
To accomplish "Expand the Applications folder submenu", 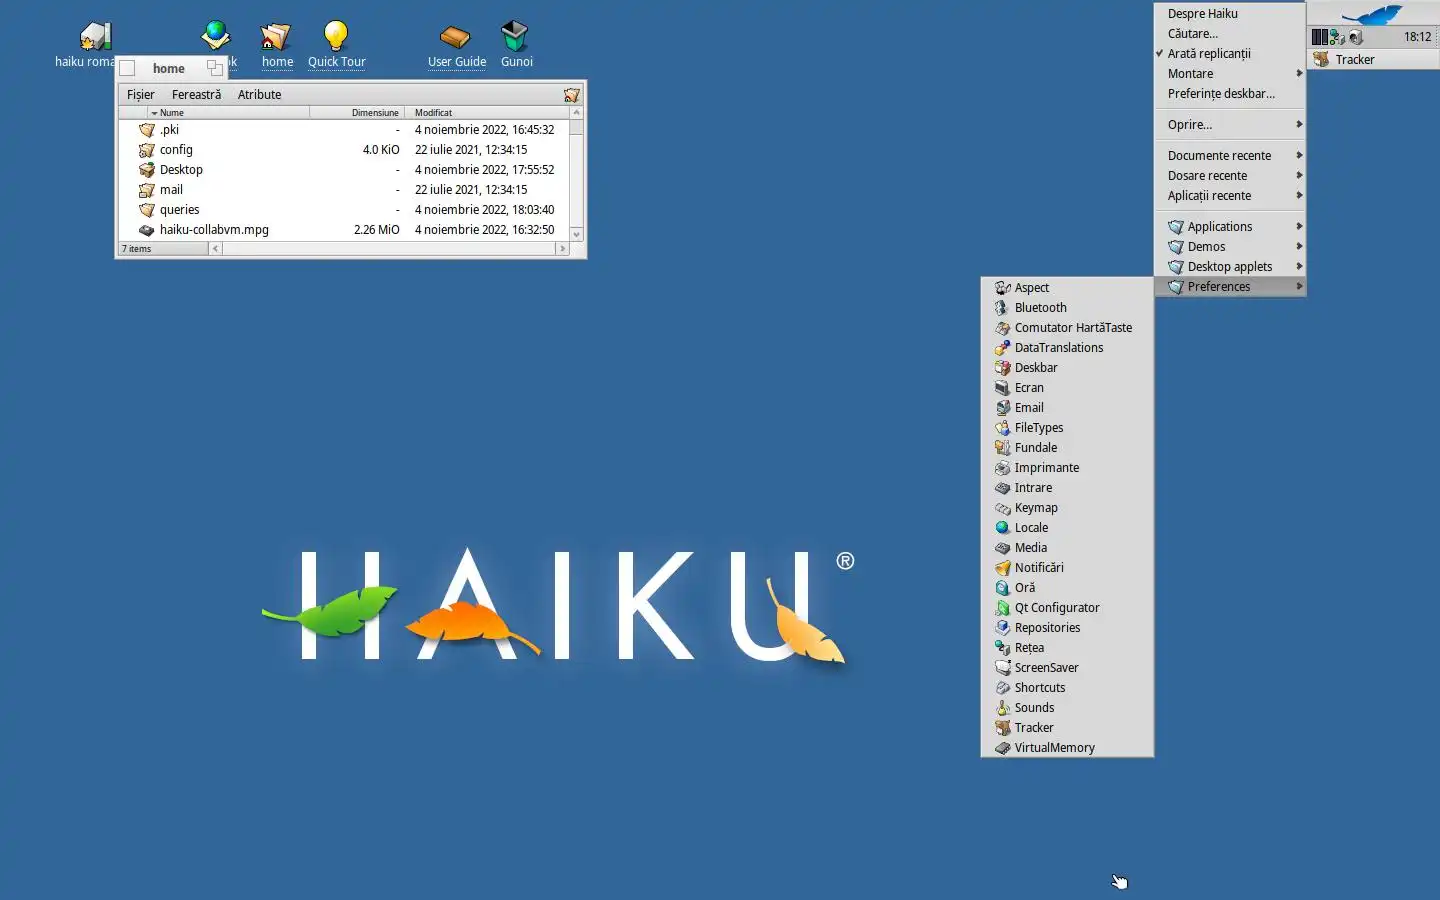I will [x=1230, y=227].
